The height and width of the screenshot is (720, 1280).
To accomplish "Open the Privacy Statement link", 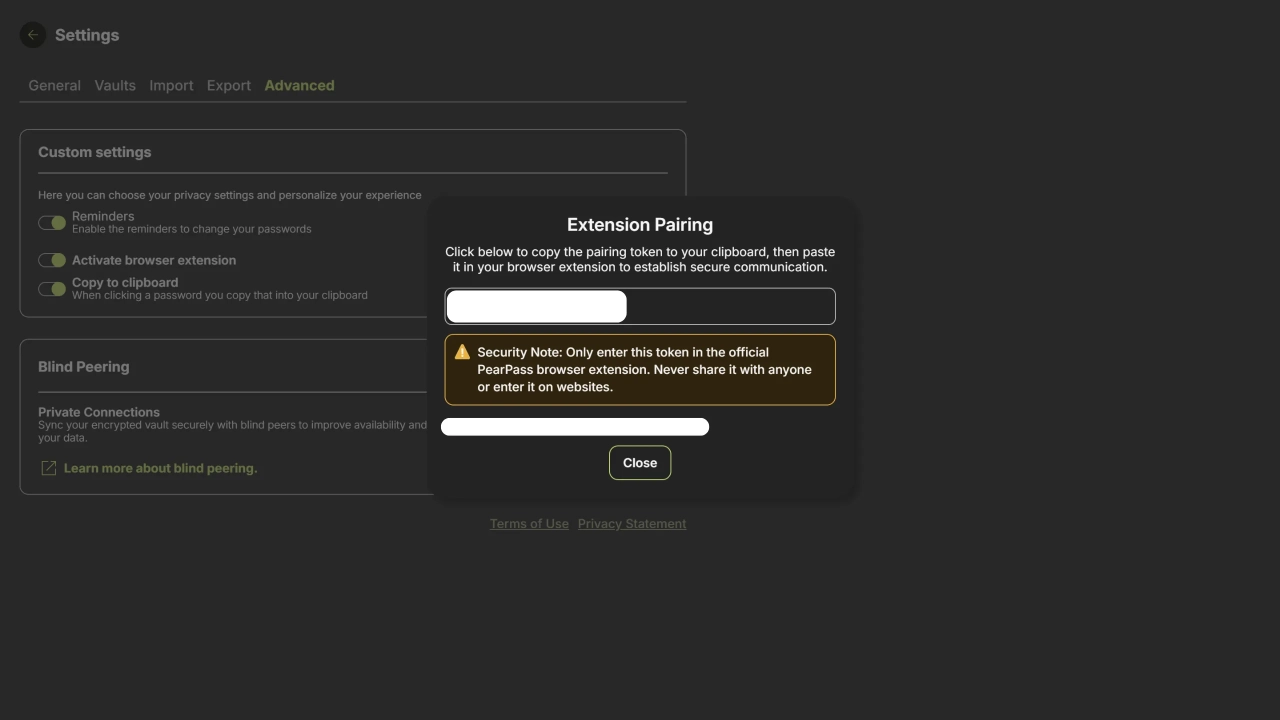I will point(632,524).
